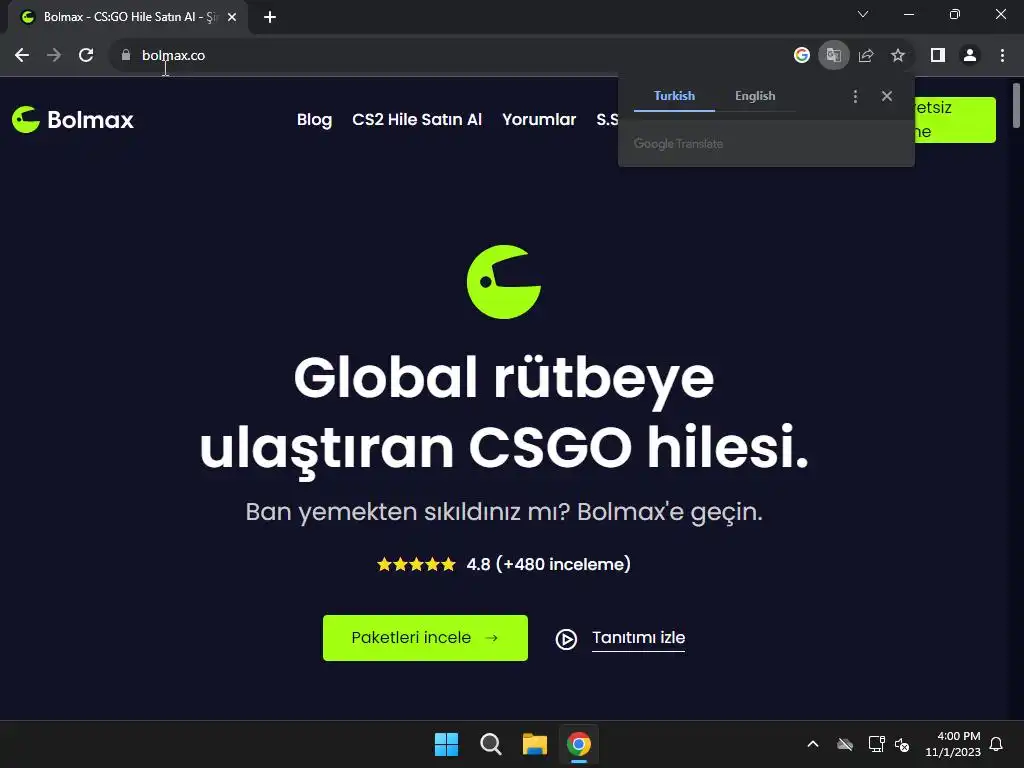Click 4.8 (+480 inceleme) text
1024x768 pixels.
549,564
